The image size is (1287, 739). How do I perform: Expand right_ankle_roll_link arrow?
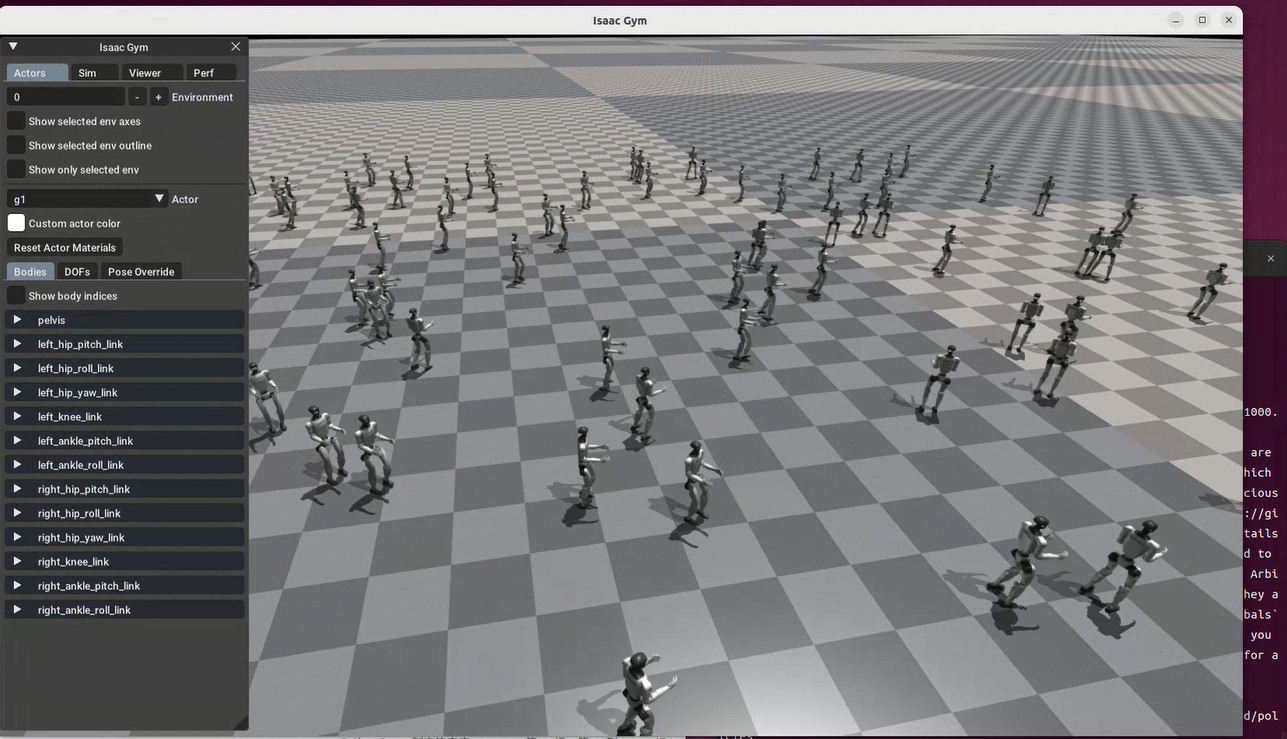click(x=17, y=609)
